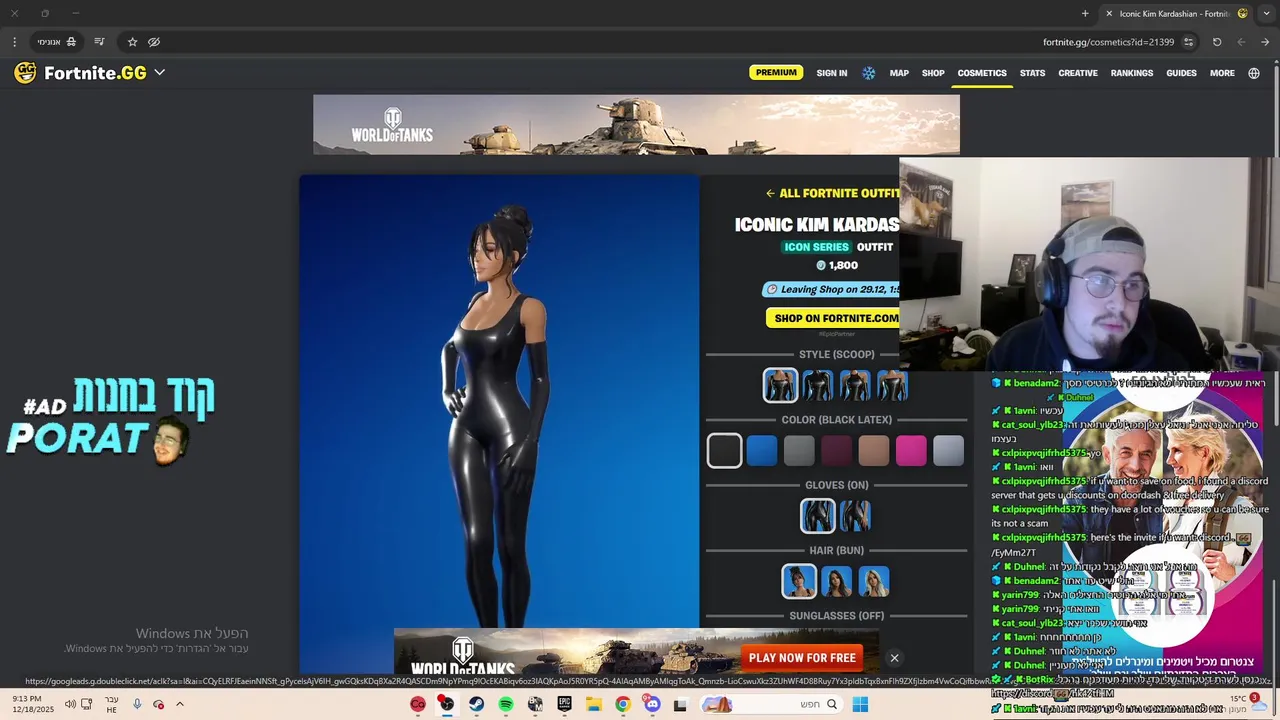Click the browser address bar URL
Screen dimensions: 1280x720
[1108, 42]
